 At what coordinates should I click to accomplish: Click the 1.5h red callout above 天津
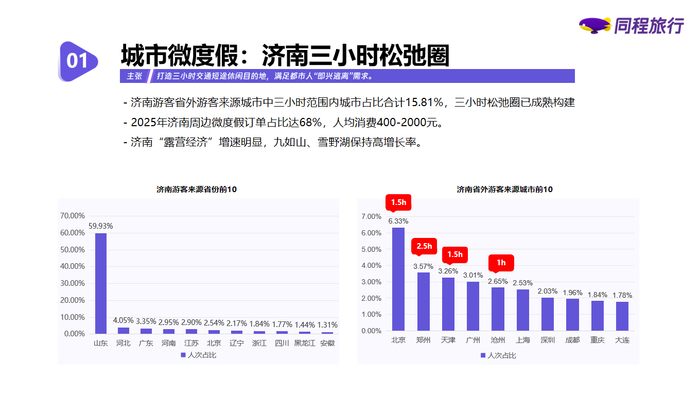pos(454,255)
